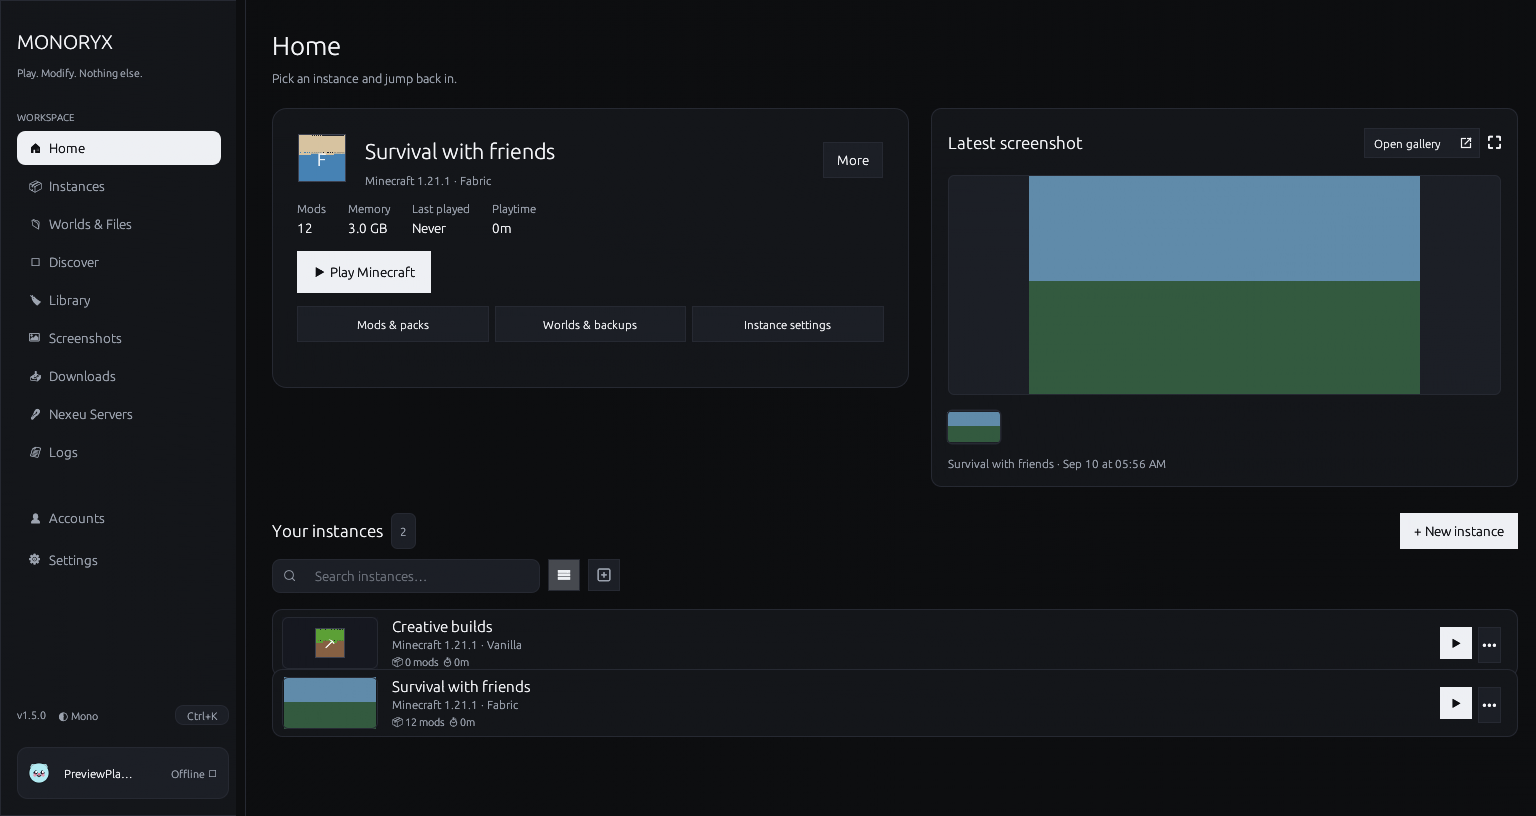Viewport: 1536px width, 816px height.
Task: Click Open gallery button
Action: (1421, 143)
